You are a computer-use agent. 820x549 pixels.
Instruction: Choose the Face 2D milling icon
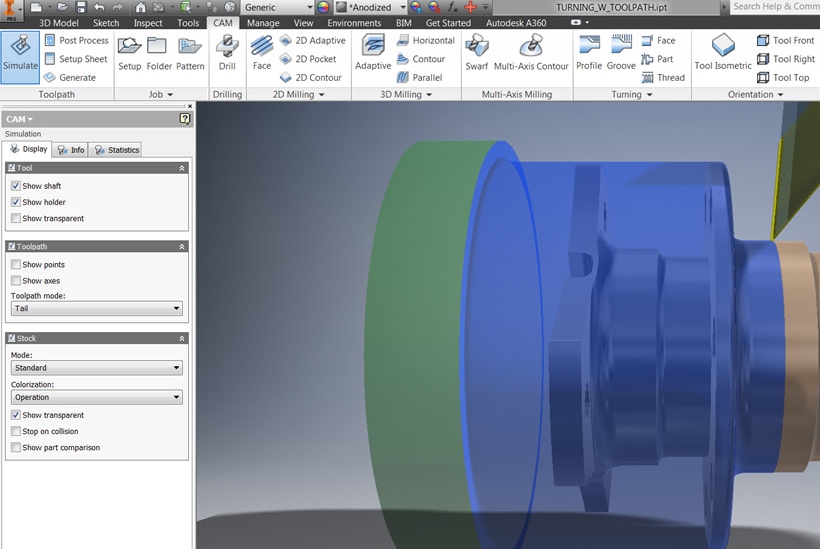click(261, 52)
